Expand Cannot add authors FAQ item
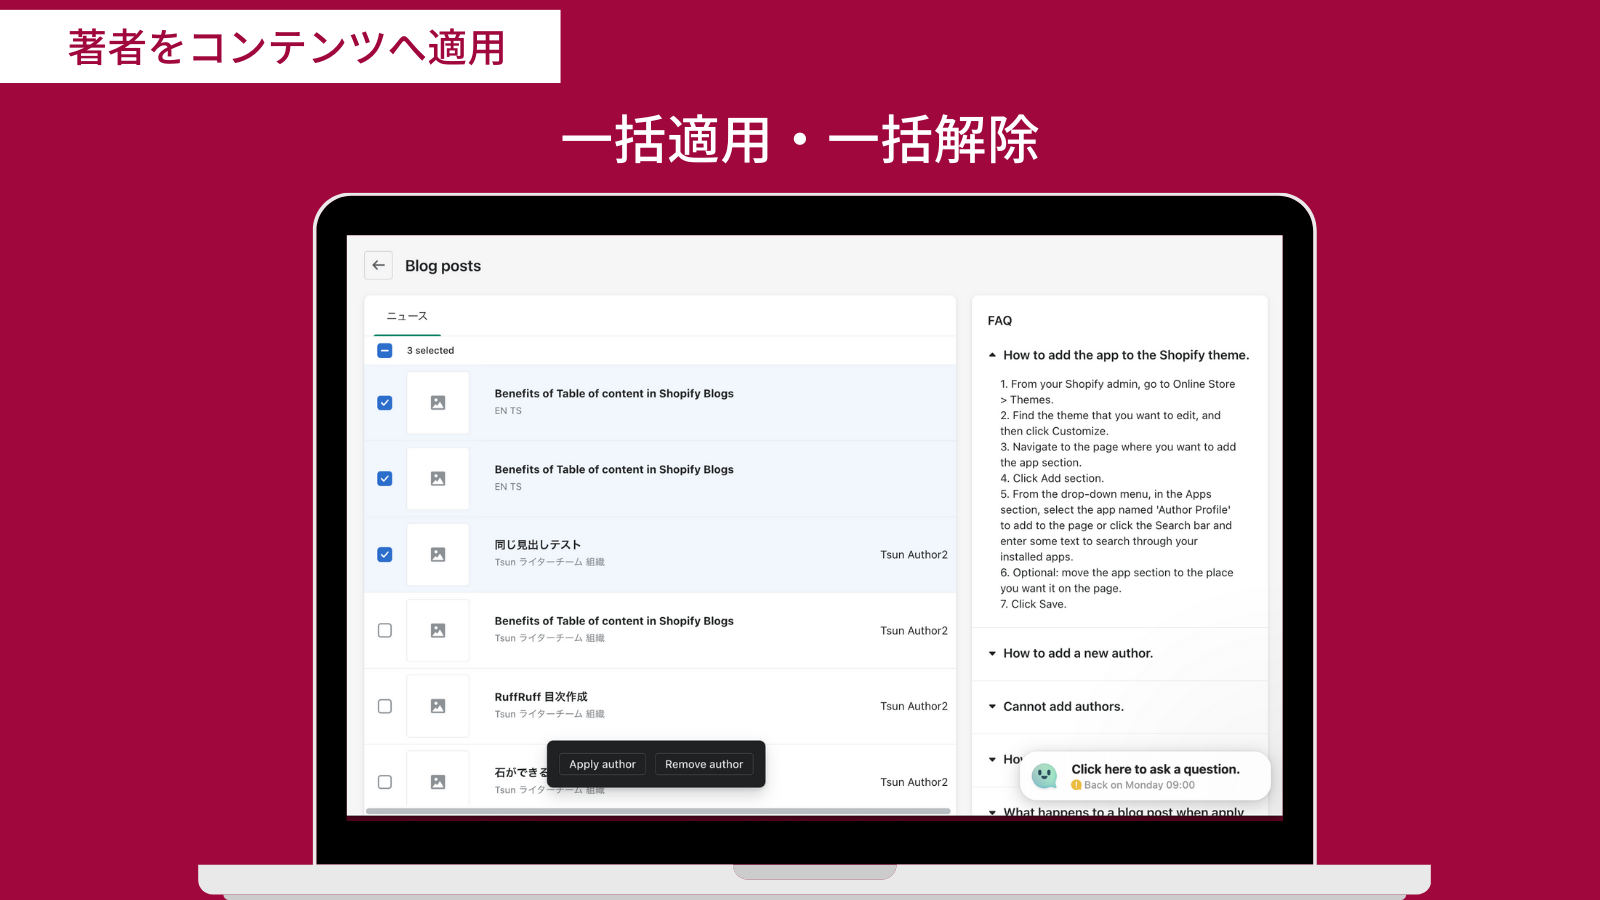 tap(1062, 706)
